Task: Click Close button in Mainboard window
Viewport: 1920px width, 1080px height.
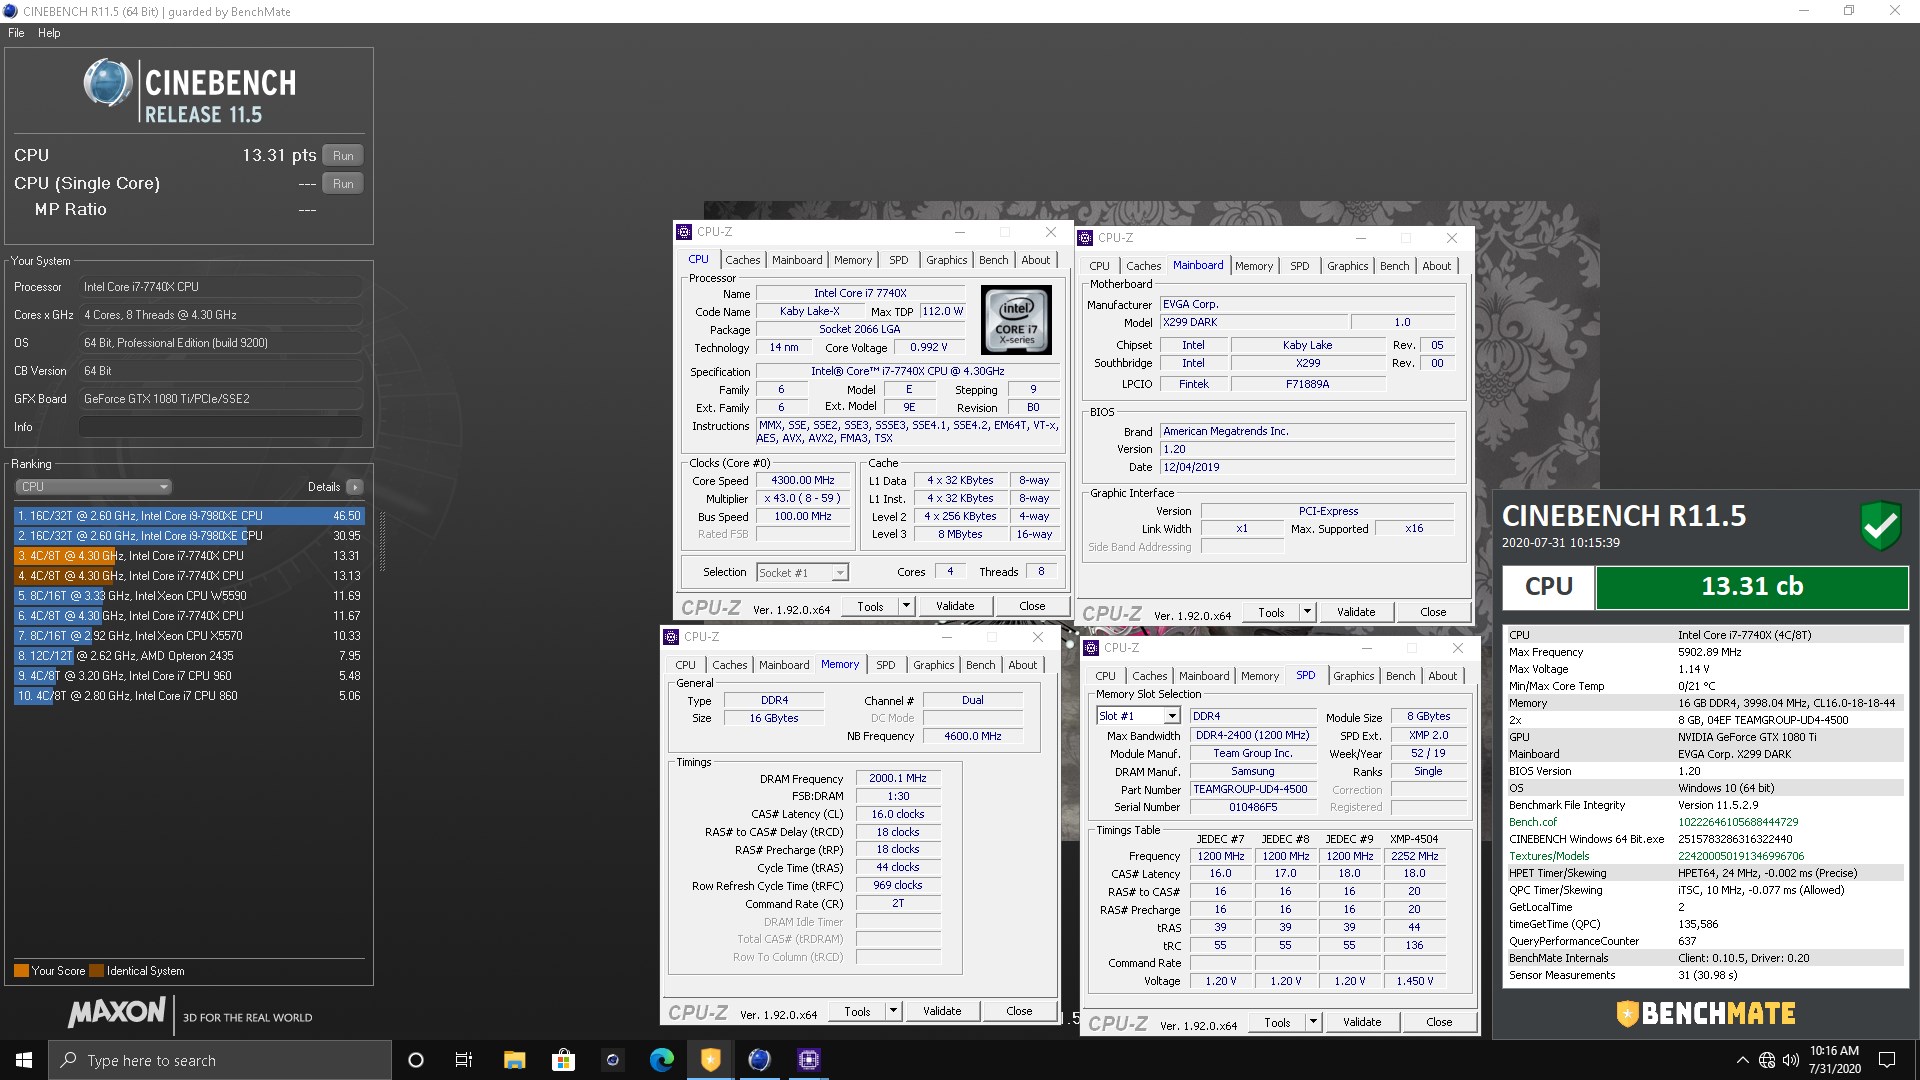Action: pos(1433,612)
